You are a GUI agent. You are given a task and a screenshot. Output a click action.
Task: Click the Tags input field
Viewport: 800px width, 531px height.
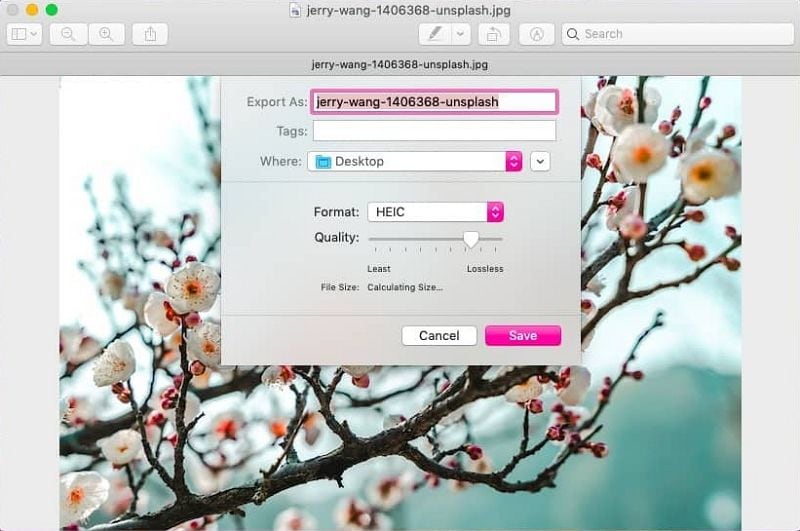434,131
